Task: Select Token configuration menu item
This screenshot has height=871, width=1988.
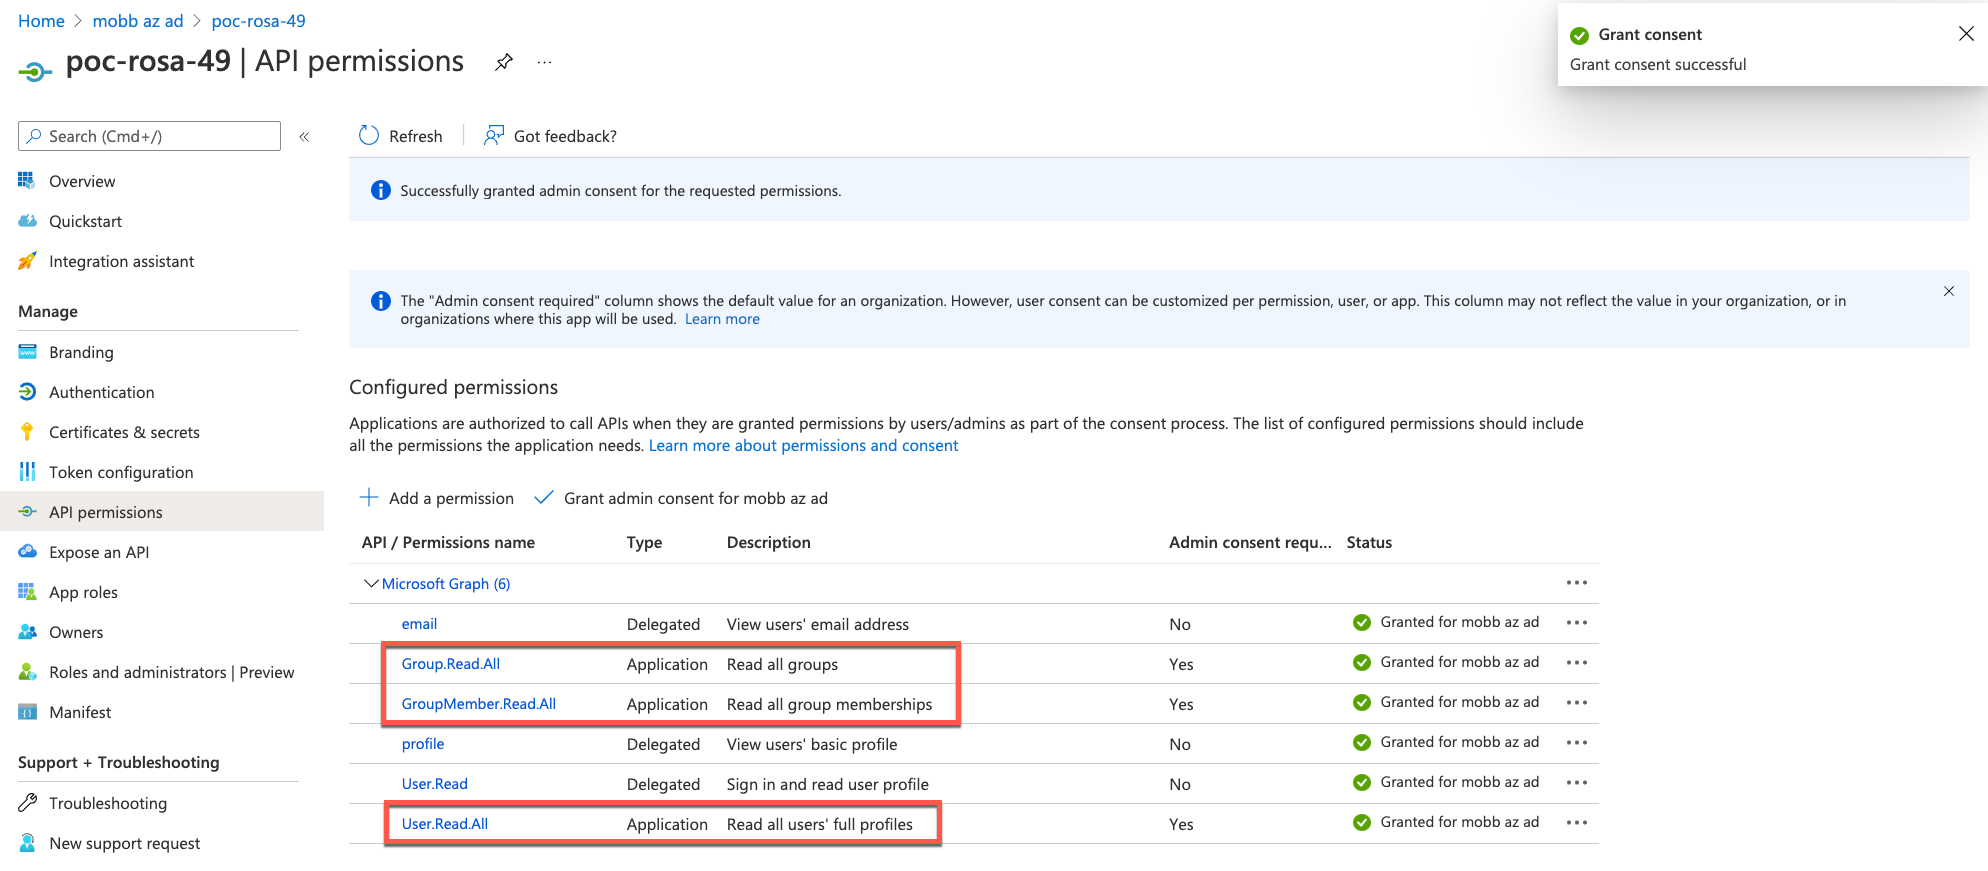Action: tap(121, 472)
